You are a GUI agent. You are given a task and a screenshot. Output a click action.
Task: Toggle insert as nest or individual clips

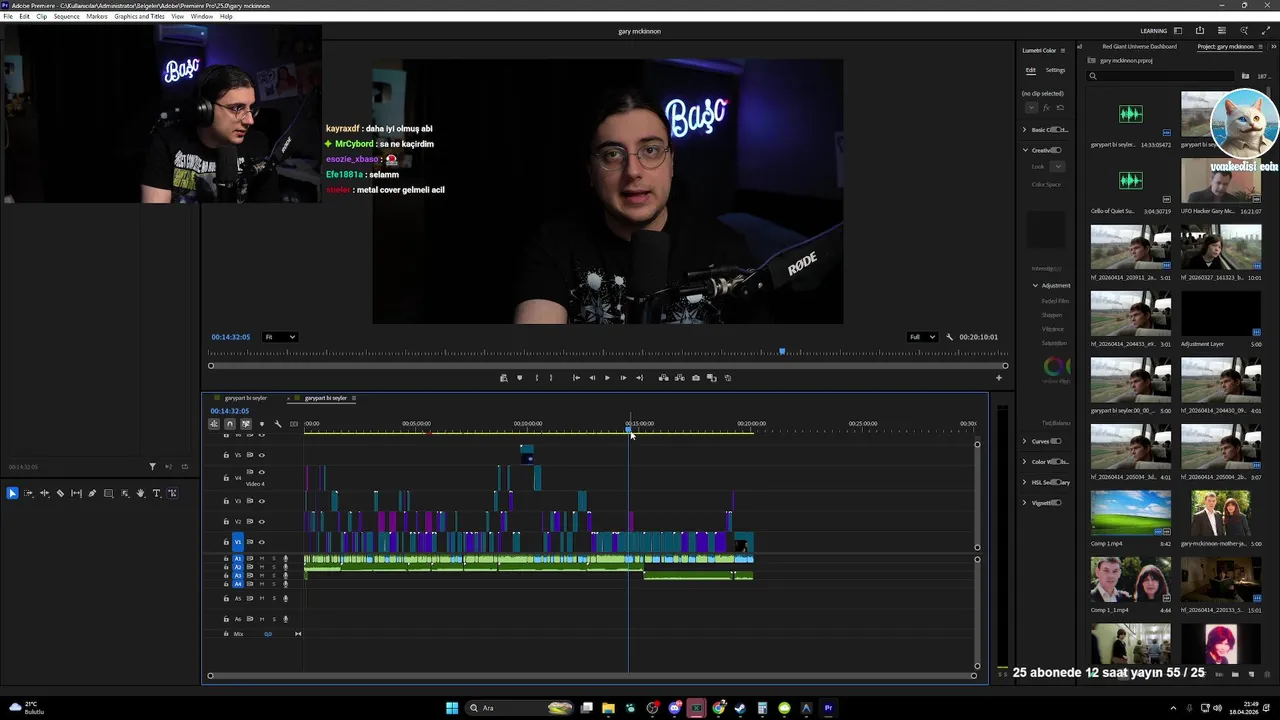tap(213, 424)
